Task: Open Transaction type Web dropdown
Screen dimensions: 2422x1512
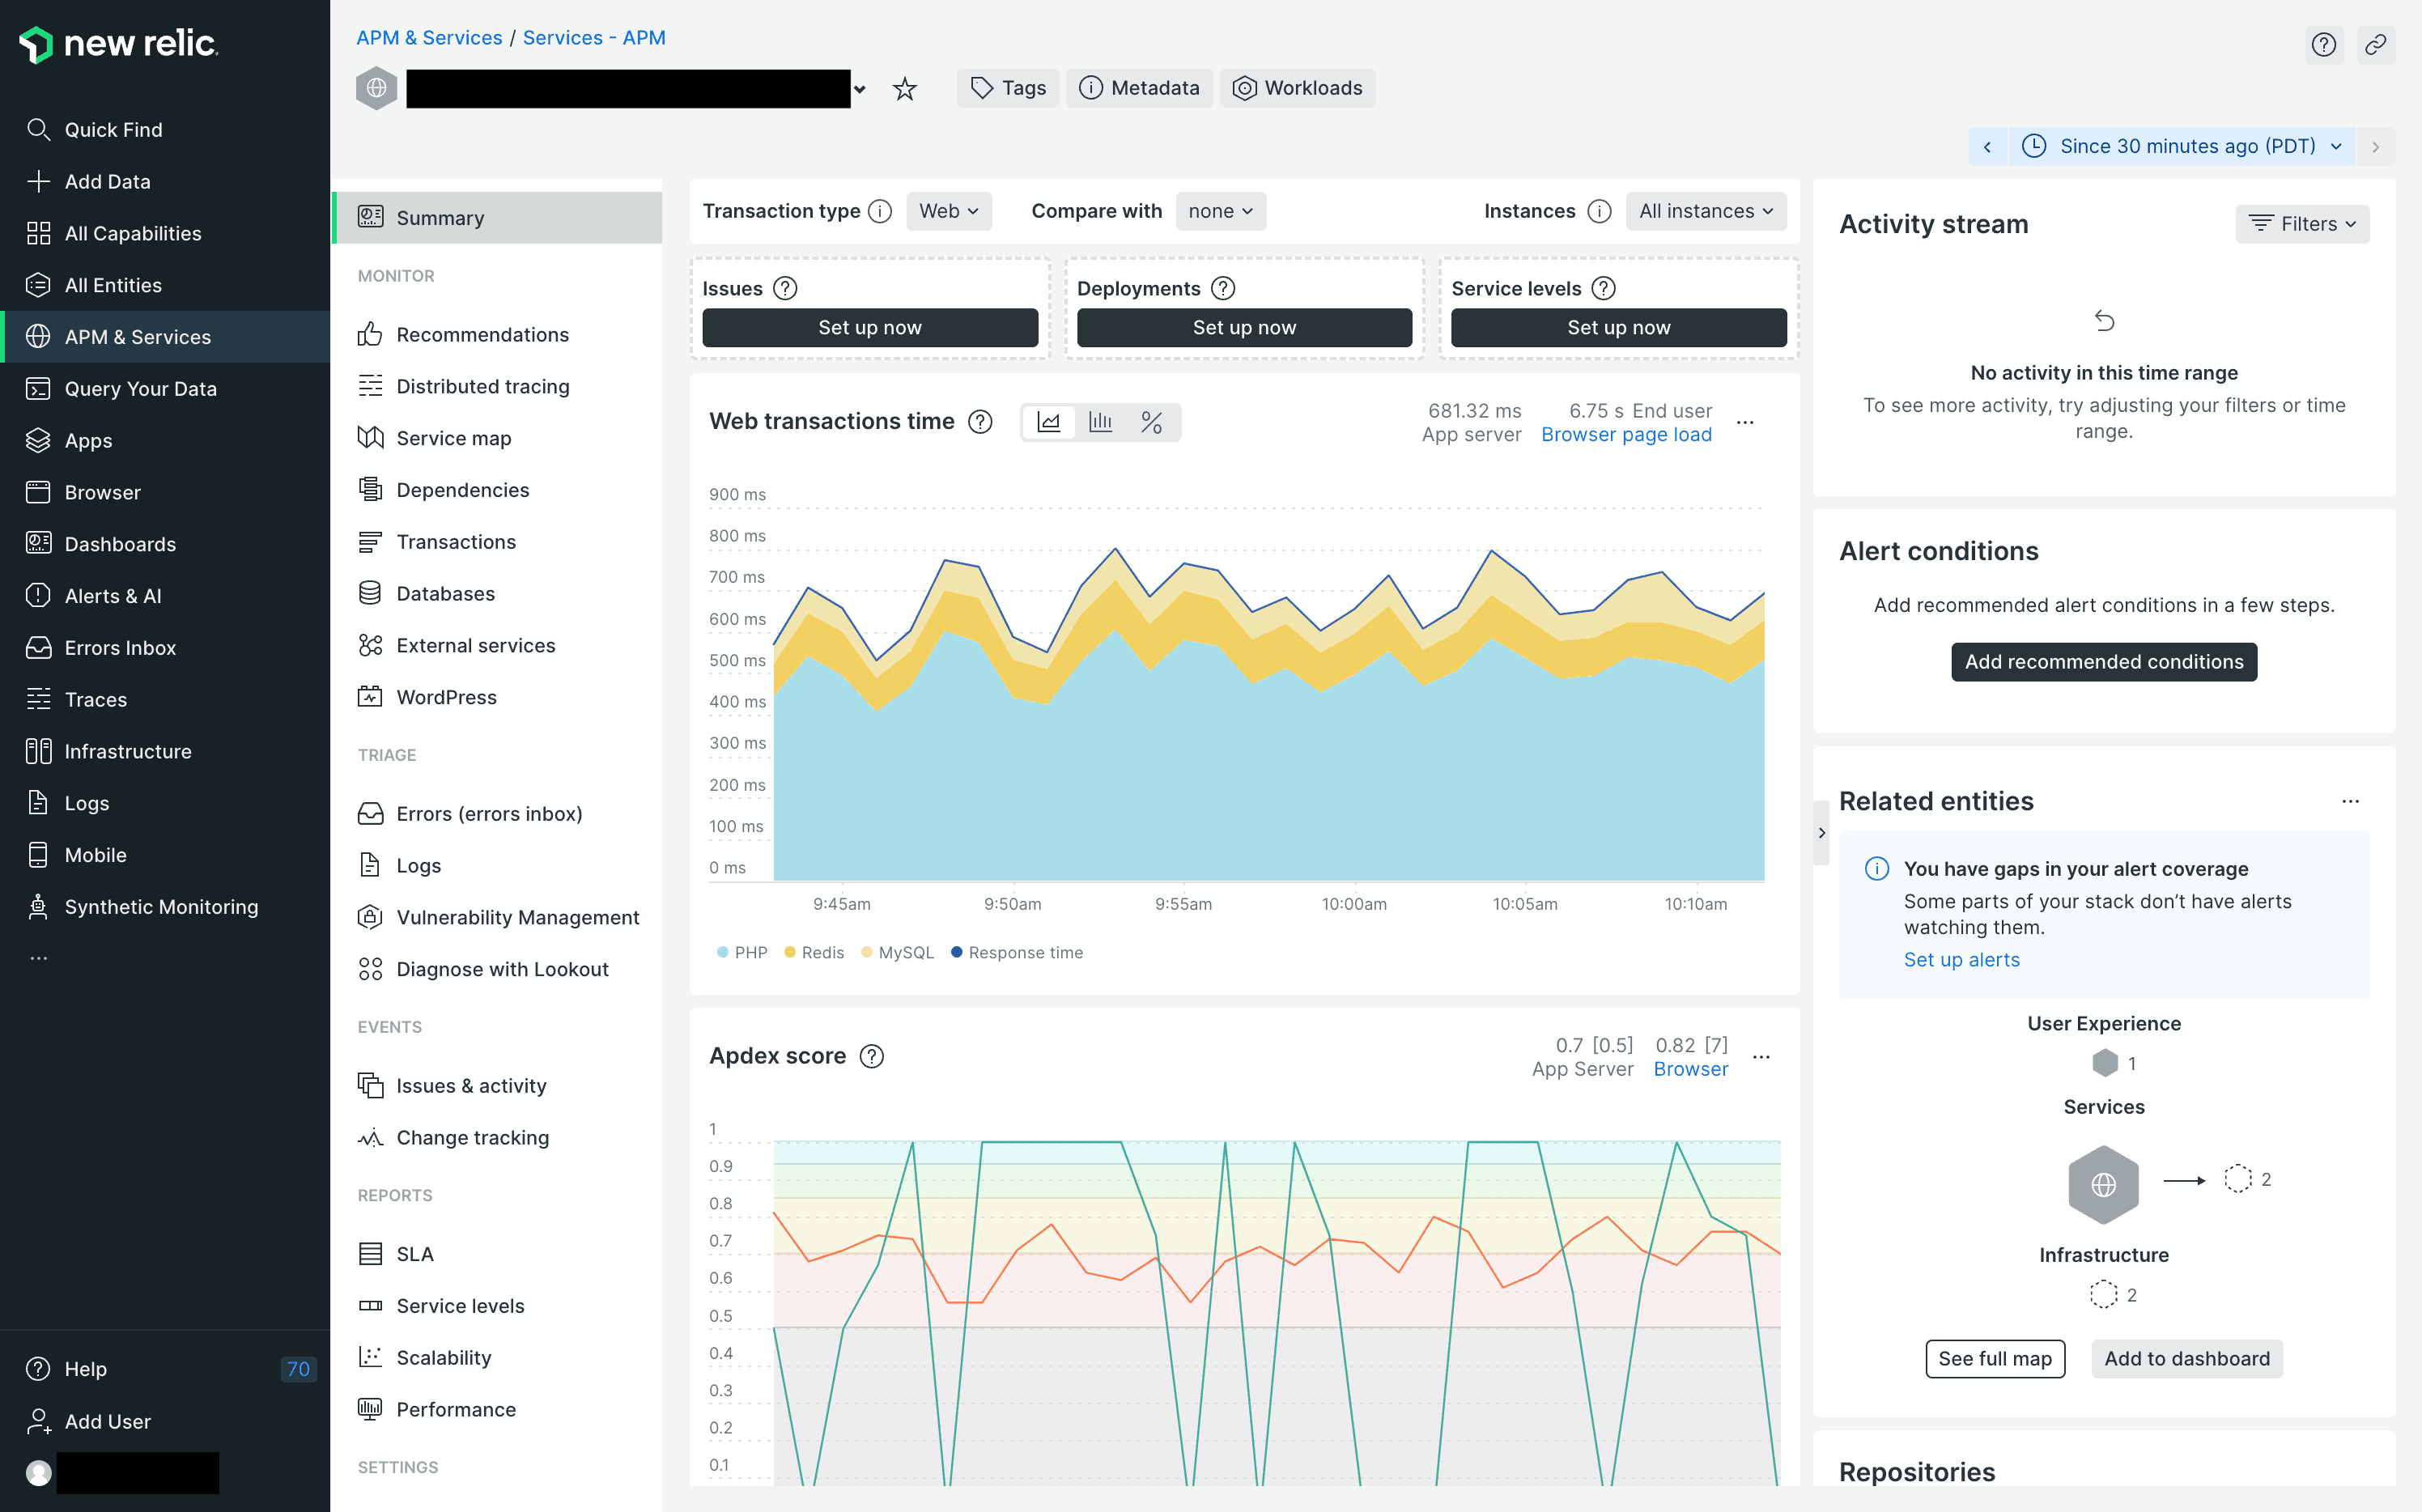Action: click(x=949, y=212)
